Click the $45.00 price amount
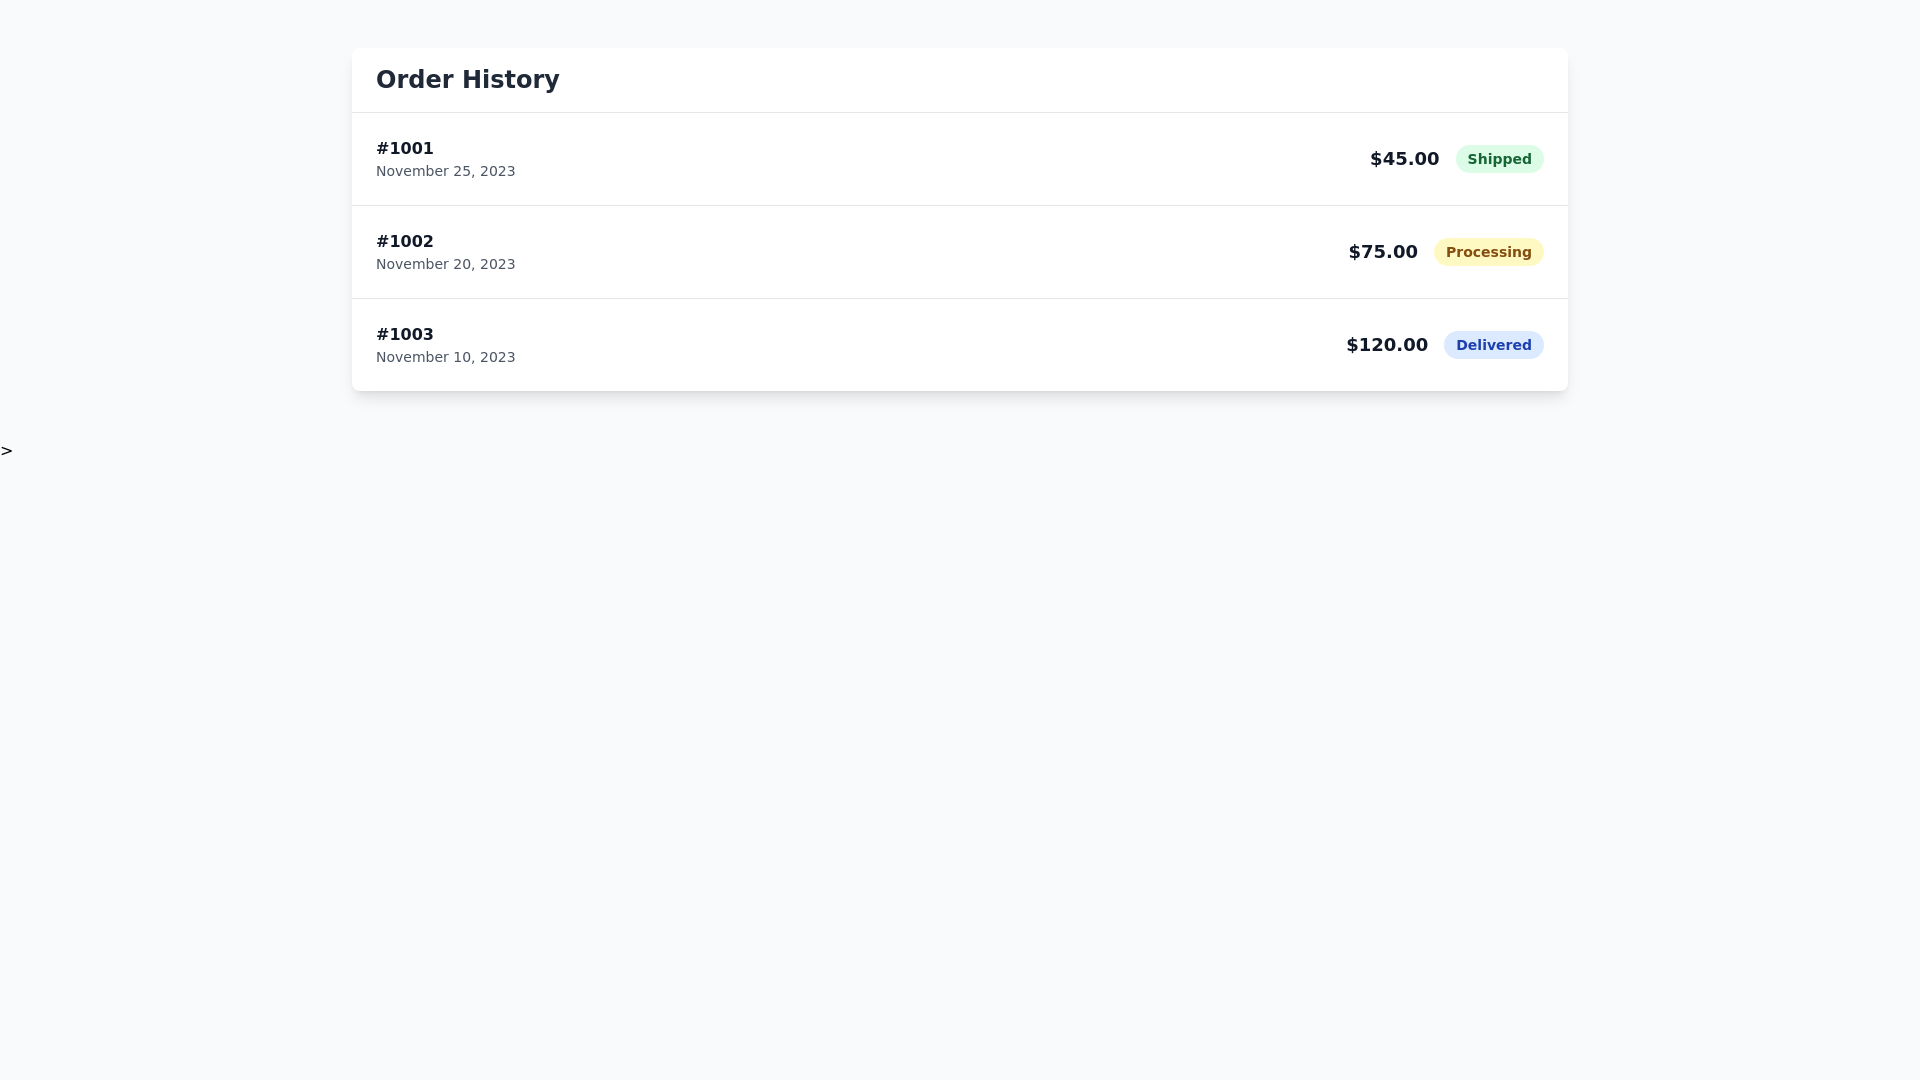The image size is (1920, 1080). tap(1403, 159)
